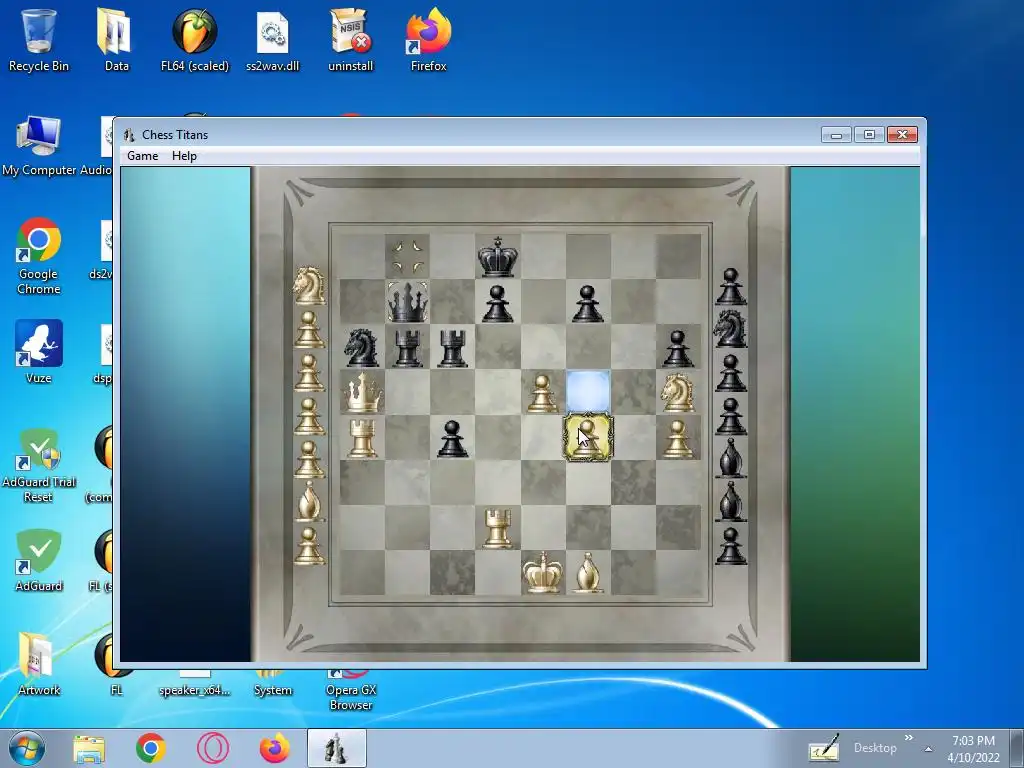Click the Chess Titans title bar icon
The image size is (1024, 768).
(x=129, y=135)
